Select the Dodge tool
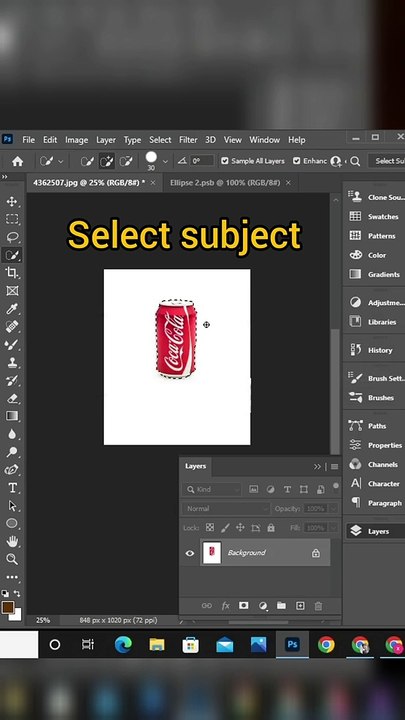The height and width of the screenshot is (720, 405). point(12,452)
